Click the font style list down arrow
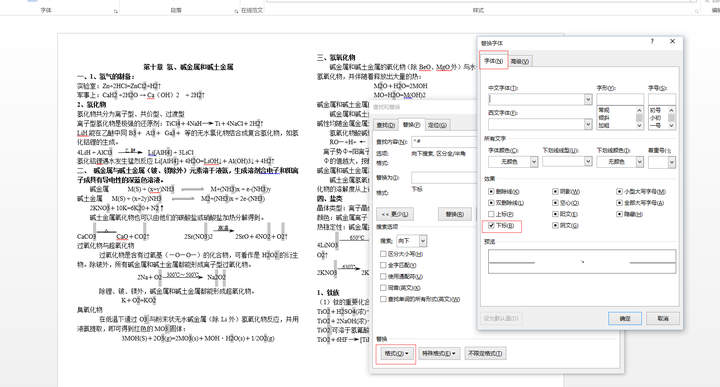The image size is (720, 387). tap(639, 125)
